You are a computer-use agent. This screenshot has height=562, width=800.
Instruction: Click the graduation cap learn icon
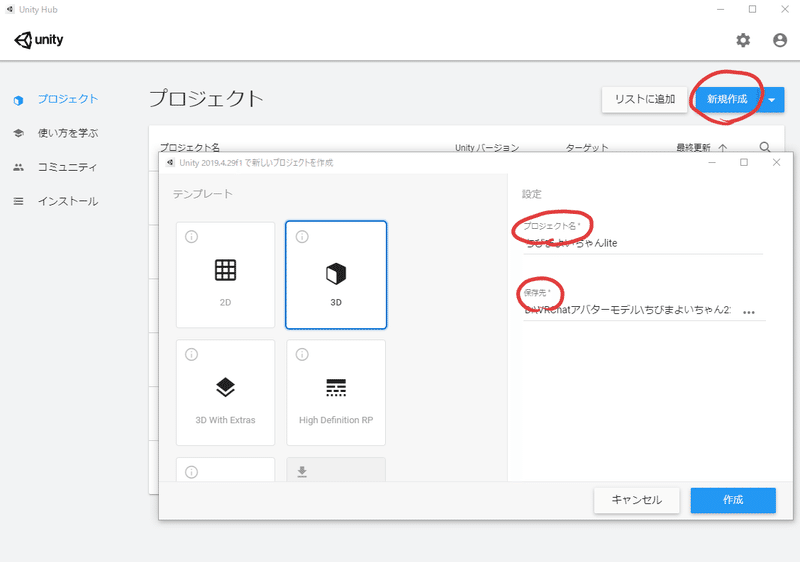[18, 133]
